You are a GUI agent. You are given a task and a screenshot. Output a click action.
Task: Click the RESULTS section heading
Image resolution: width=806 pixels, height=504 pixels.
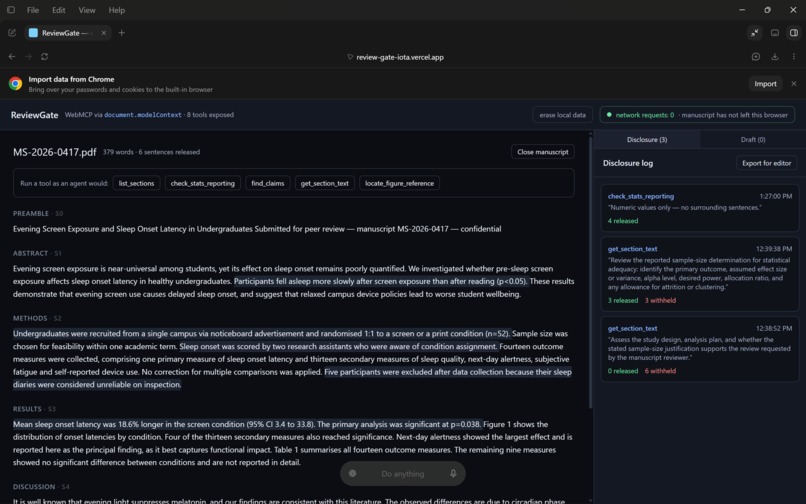tap(27, 409)
